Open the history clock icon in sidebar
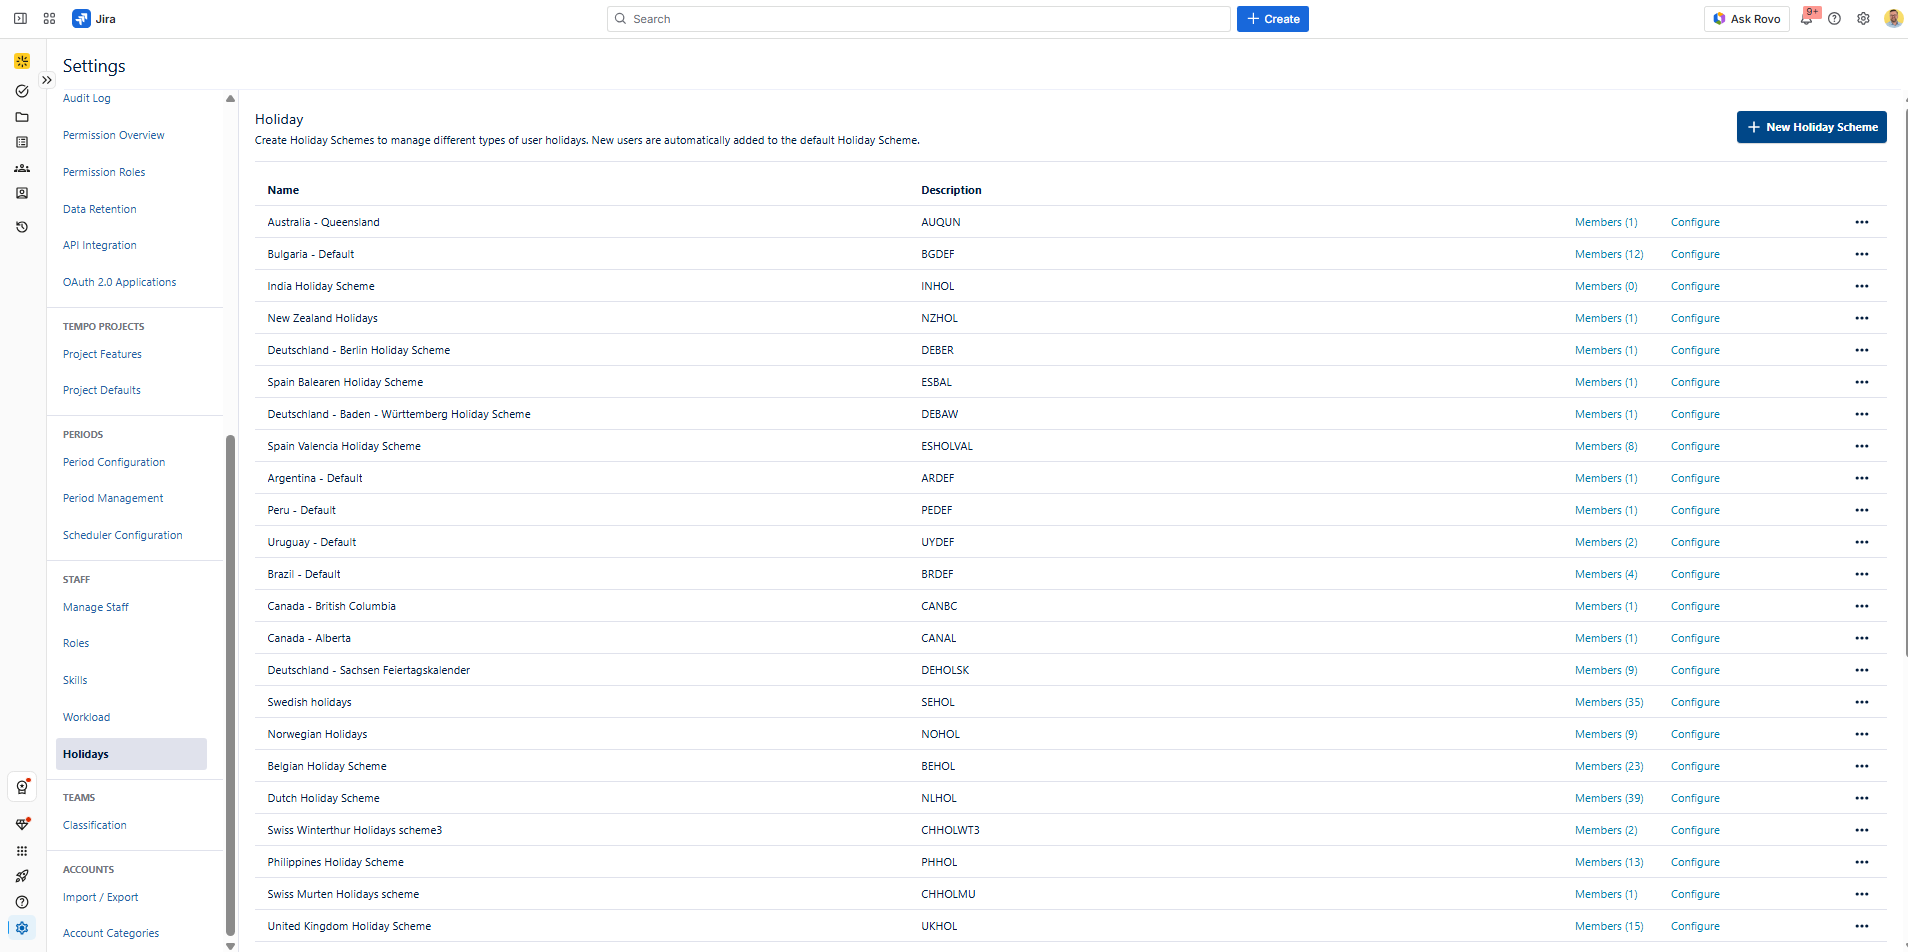The width and height of the screenshot is (1908, 952). click(22, 227)
